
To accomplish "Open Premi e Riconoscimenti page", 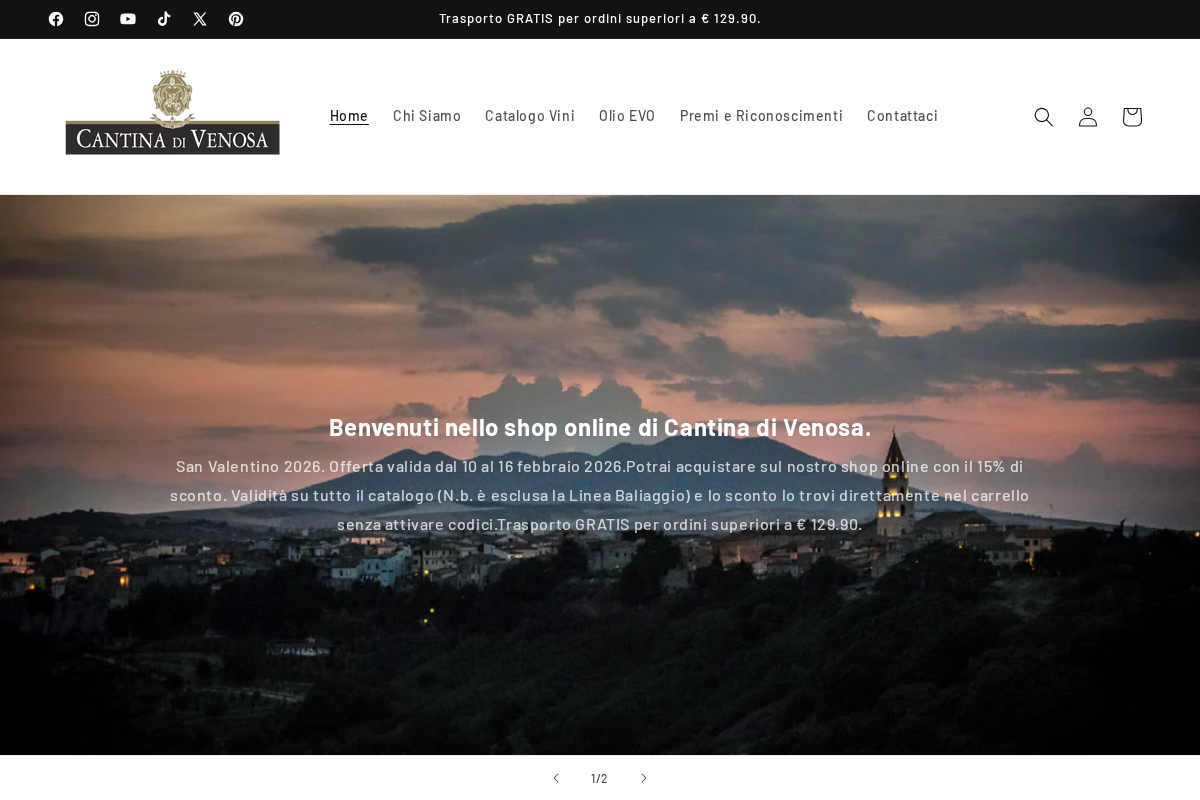I will coord(761,116).
